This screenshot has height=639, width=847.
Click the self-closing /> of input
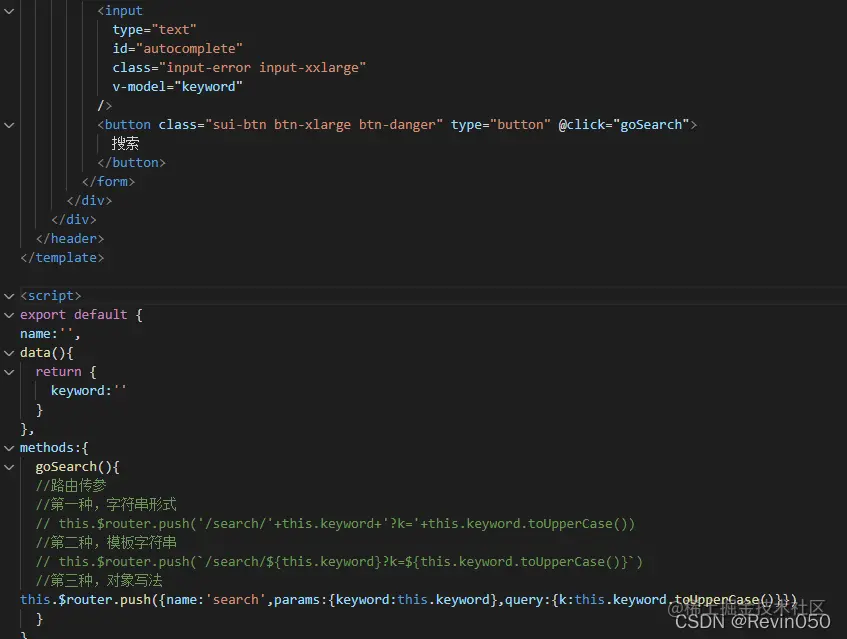(x=105, y=106)
